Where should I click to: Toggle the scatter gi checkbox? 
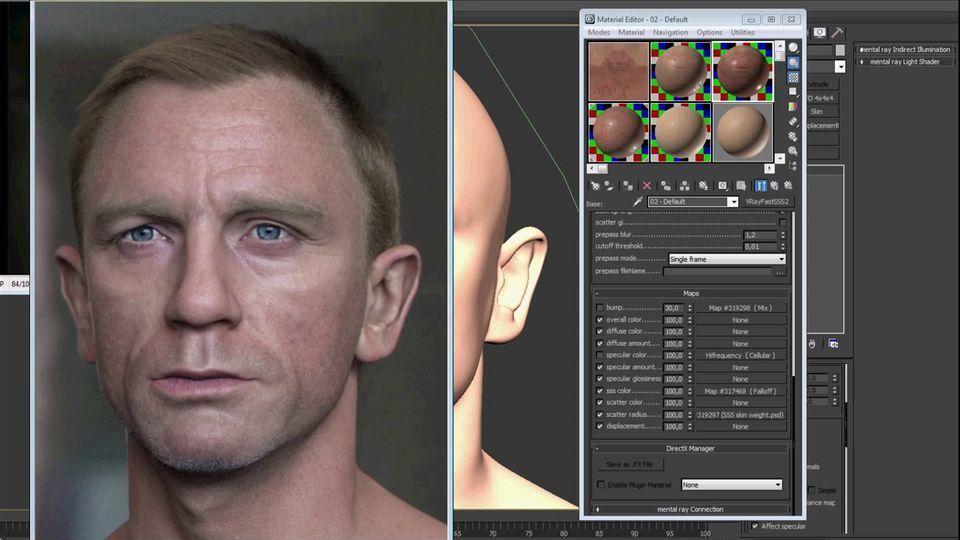pos(782,222)
